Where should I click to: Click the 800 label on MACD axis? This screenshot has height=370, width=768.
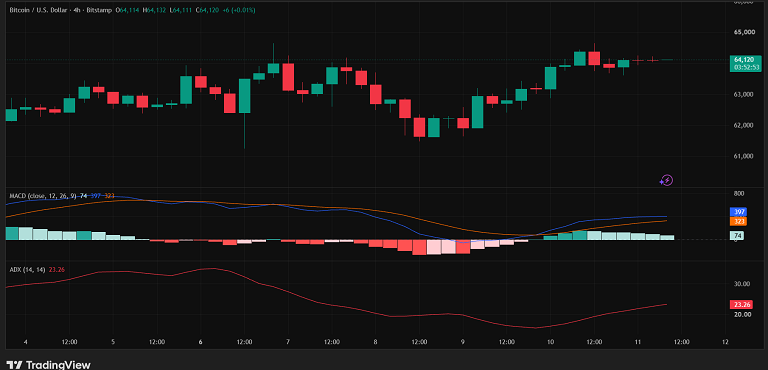(739, 194)
